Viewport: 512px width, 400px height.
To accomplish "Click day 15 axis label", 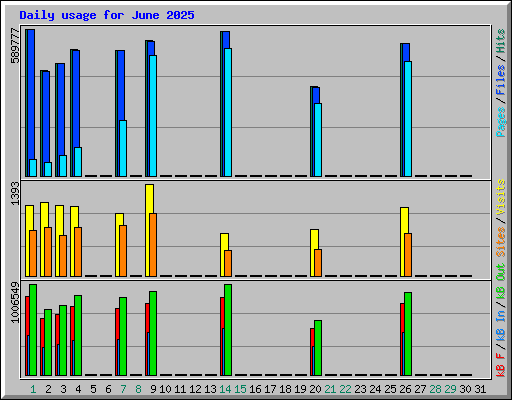I will click(240, 389).
